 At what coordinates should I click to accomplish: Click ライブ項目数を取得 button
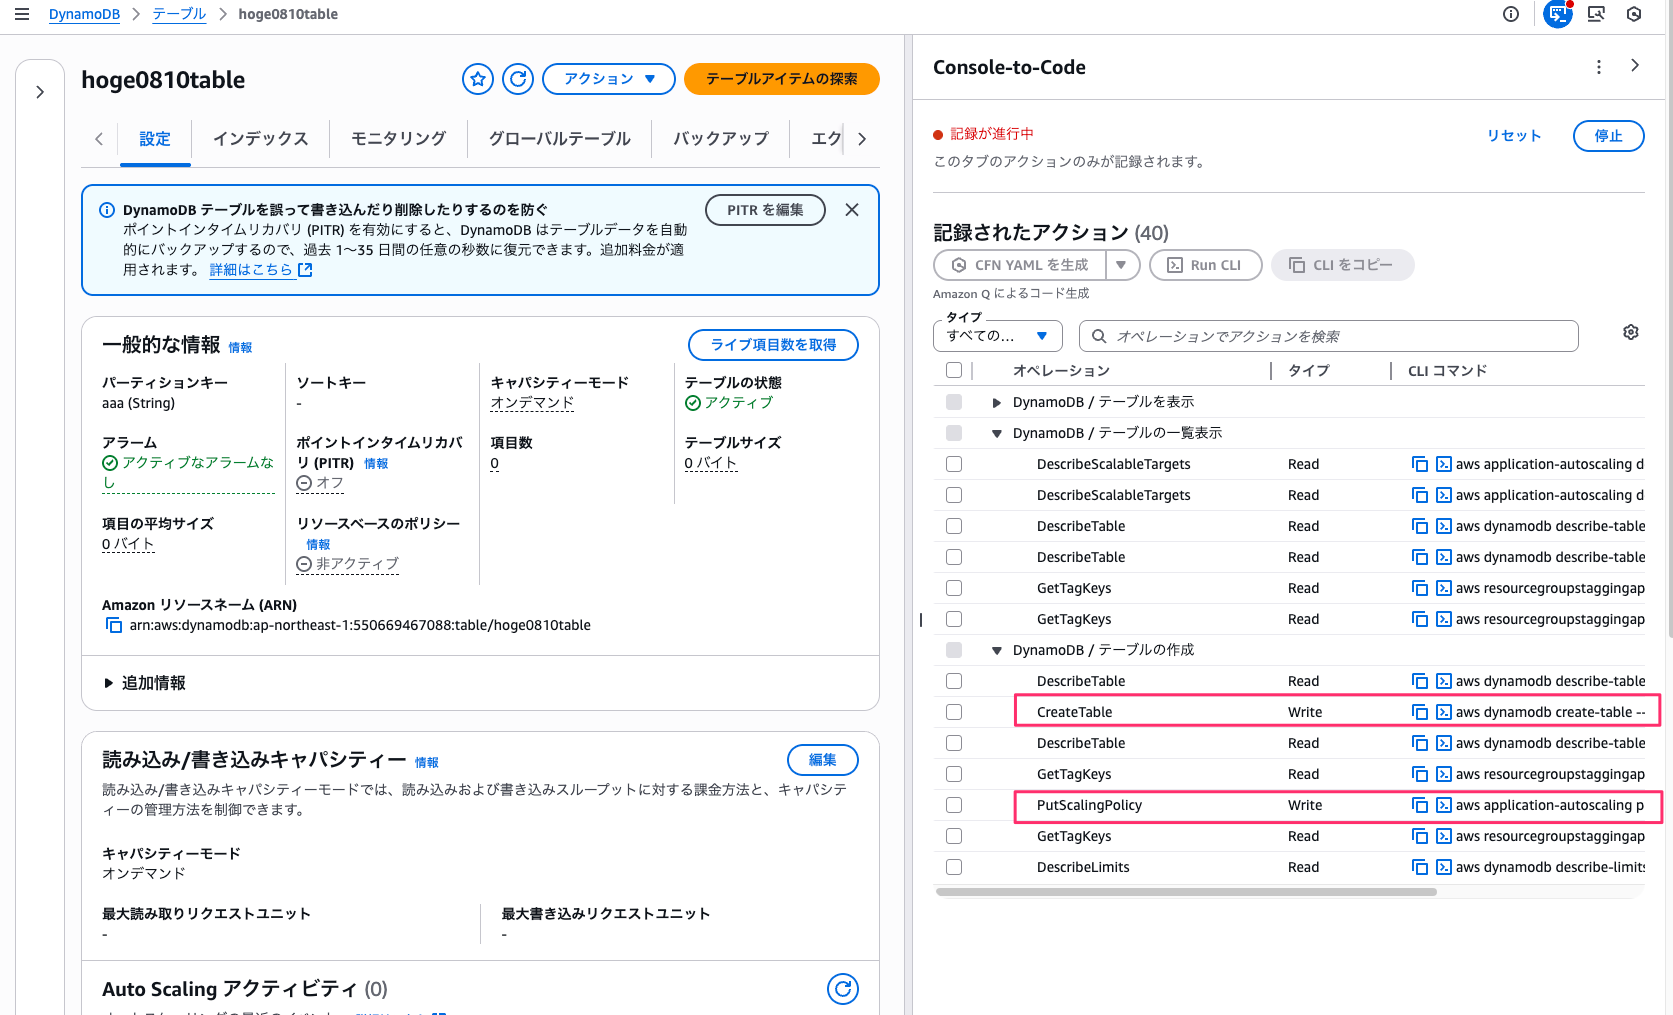773,345
